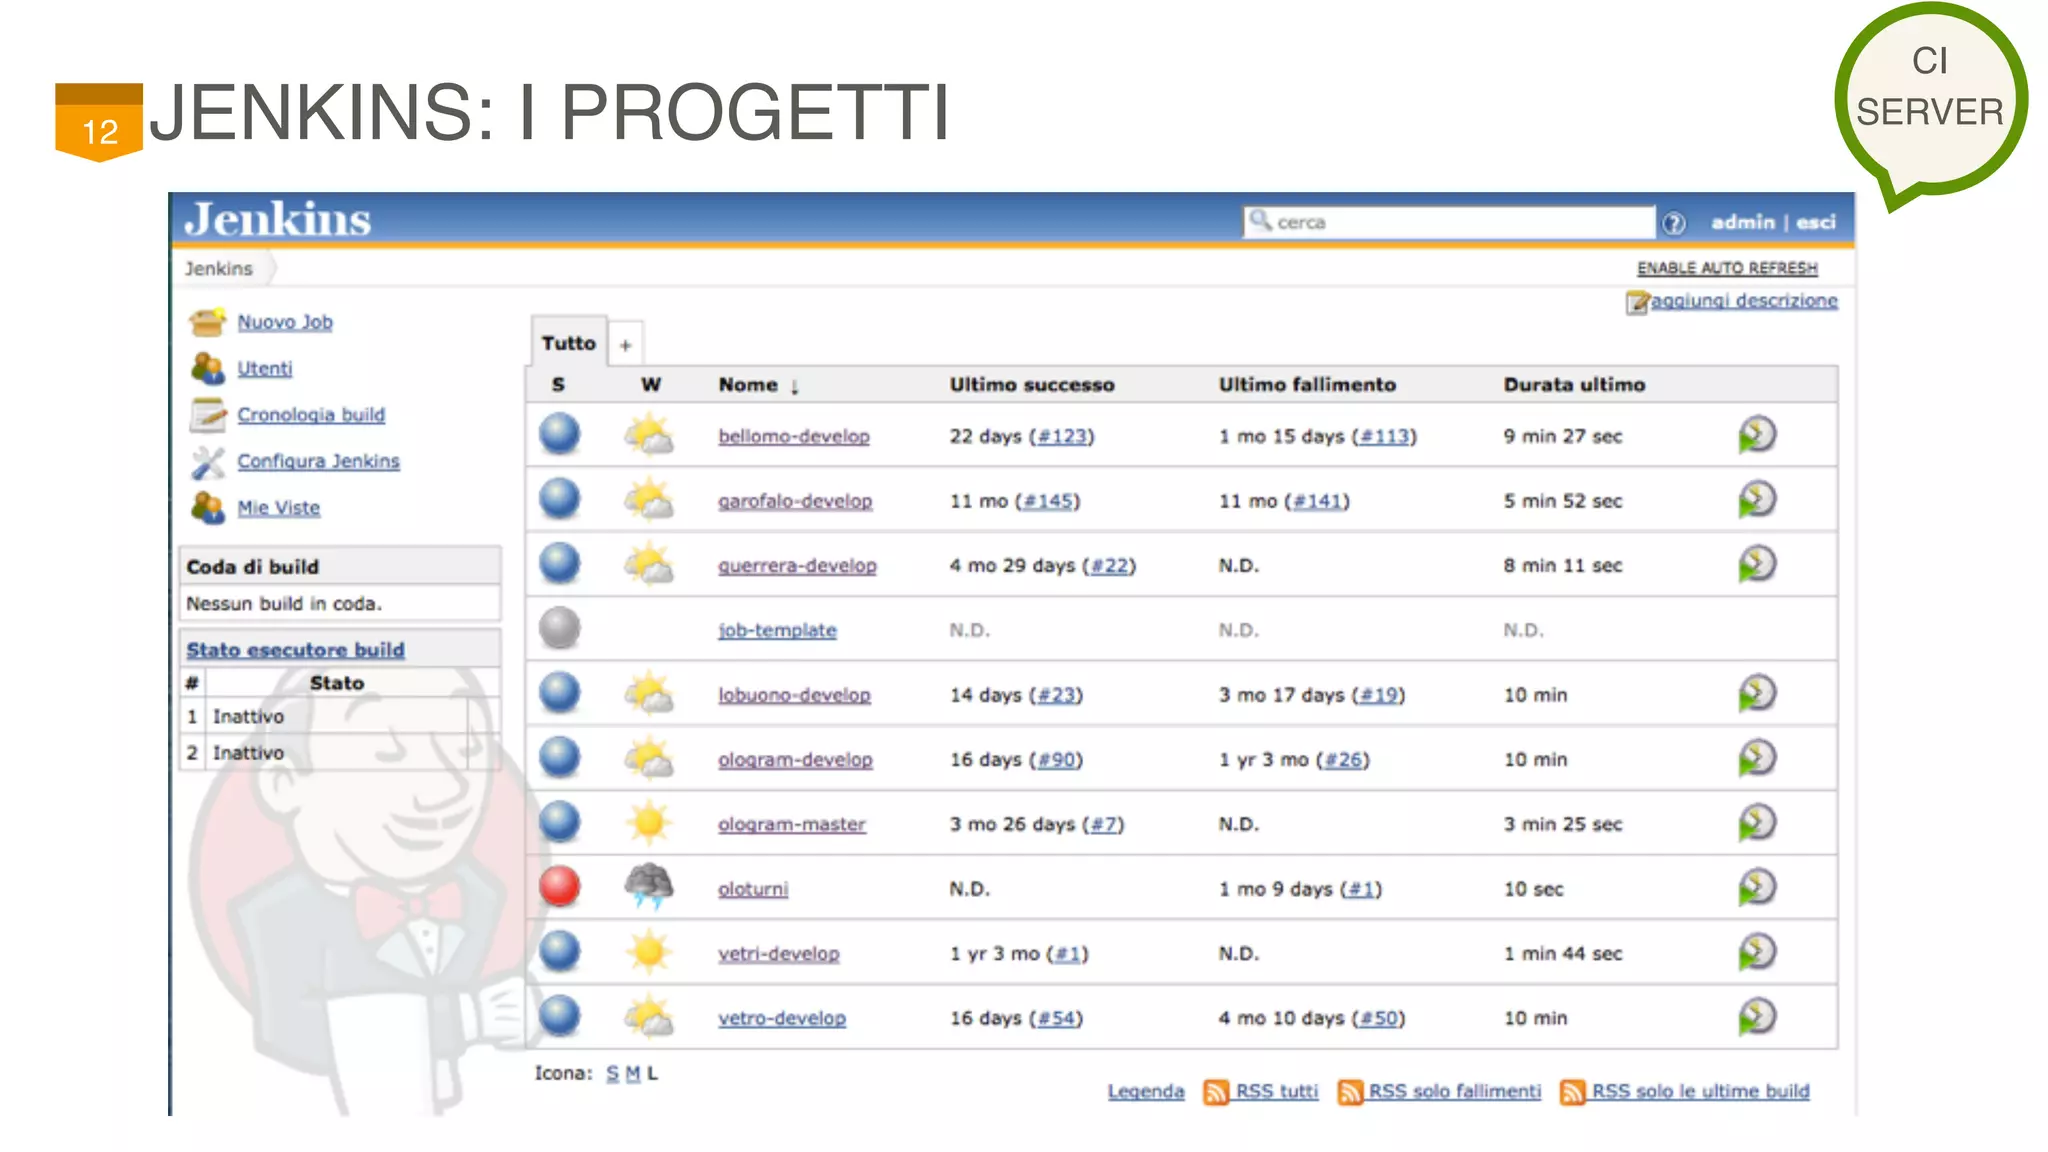The height and width of the screenshot is (1152, 2048).
Task: Open failed build #141 of garofalo-develop
Action: [1317, 502]
